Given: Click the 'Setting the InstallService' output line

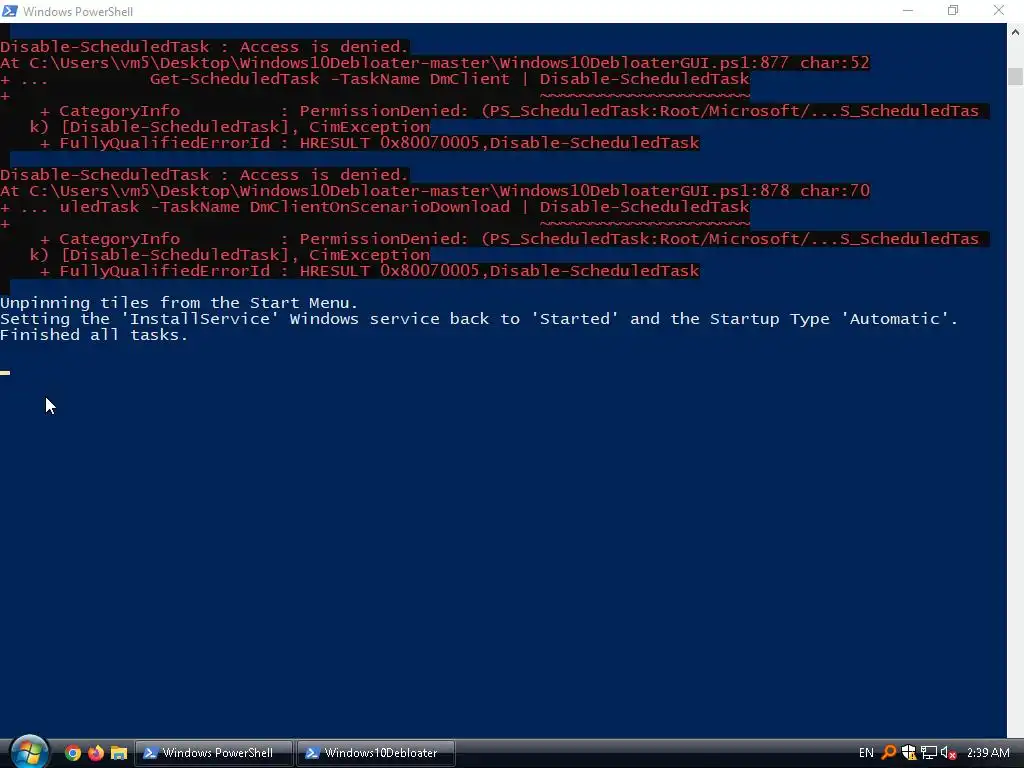Looking at the screenshot, I should tap(479, 319).
